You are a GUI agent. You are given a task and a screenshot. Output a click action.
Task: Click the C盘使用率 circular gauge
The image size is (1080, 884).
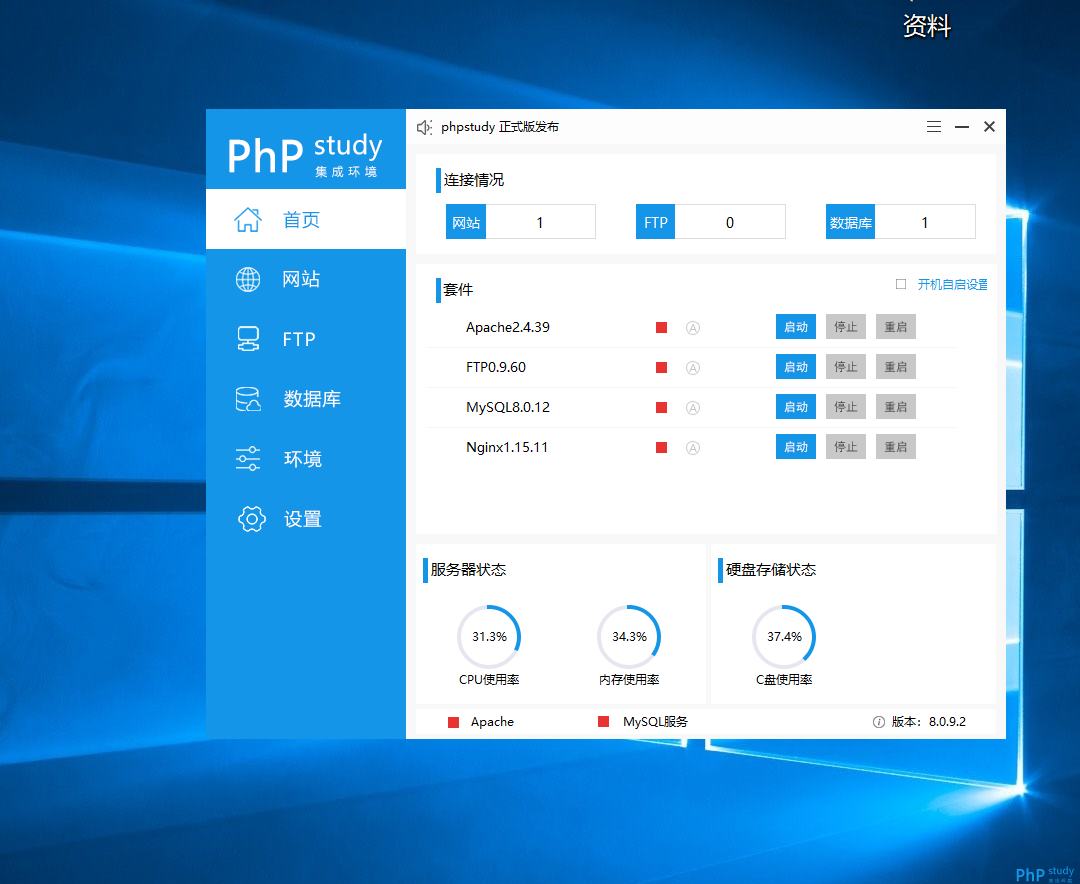click(784, 637)
